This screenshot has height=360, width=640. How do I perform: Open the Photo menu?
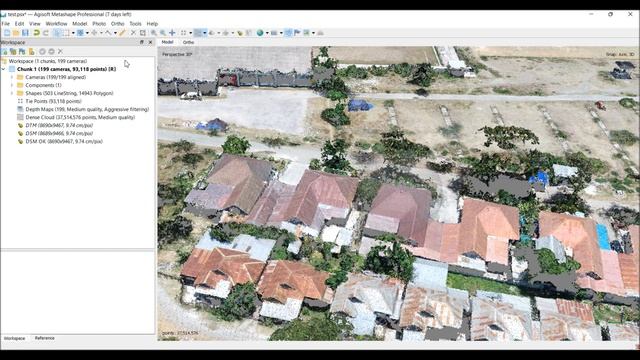99,24
